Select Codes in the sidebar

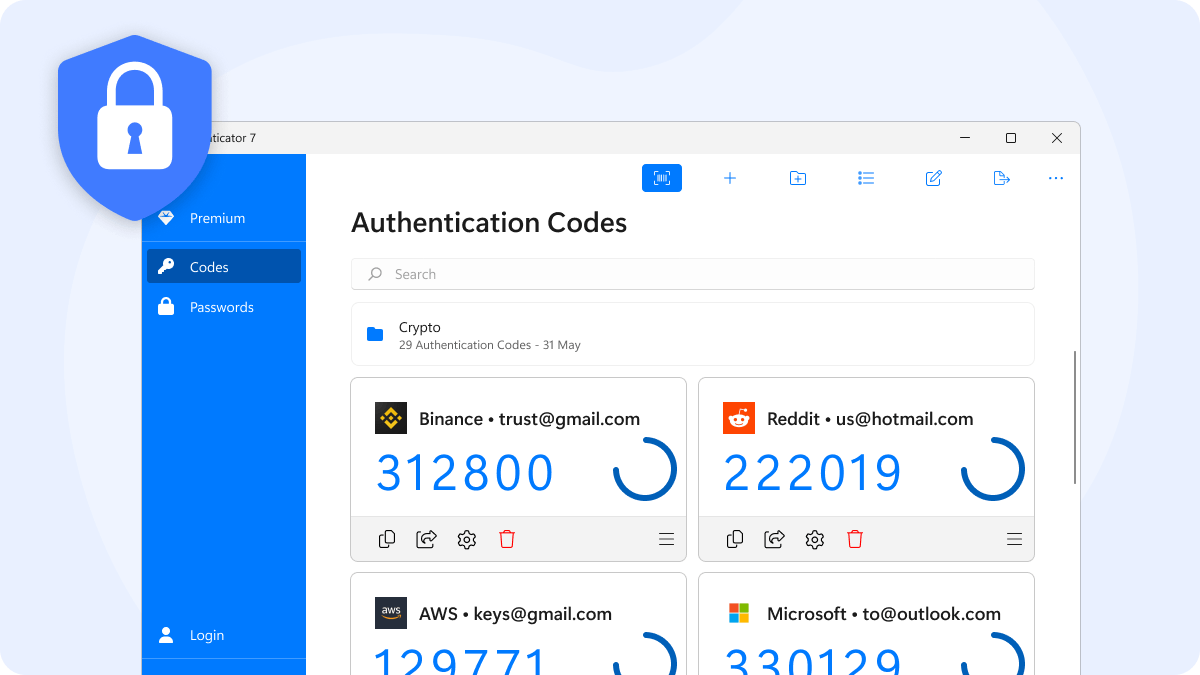(x=224, y=267)
